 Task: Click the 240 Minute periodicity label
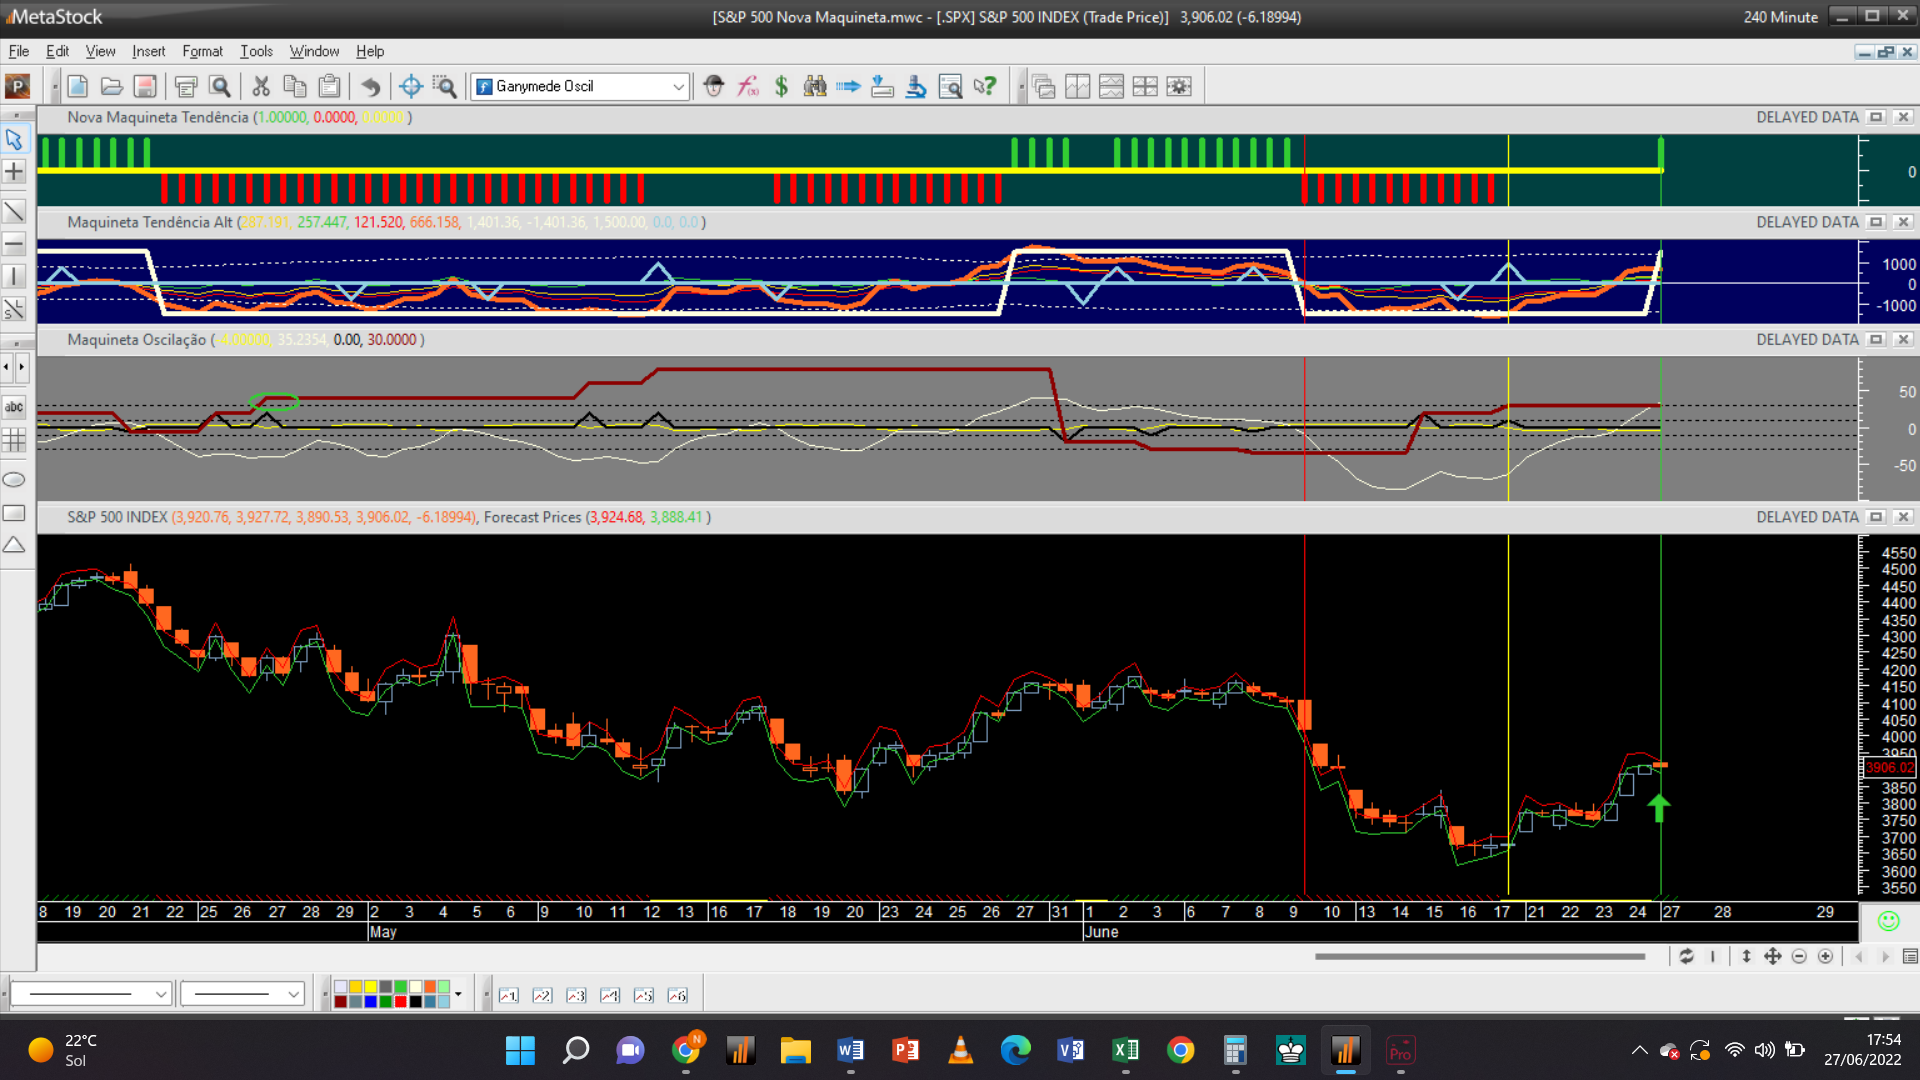[x=1780, y=17]
